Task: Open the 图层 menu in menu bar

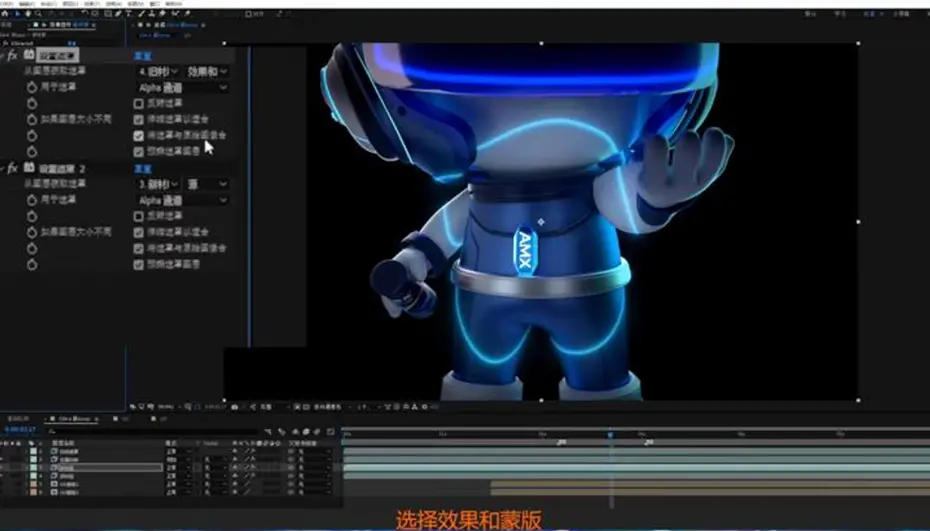Action: pyautogui.click(x=71, y=4)
